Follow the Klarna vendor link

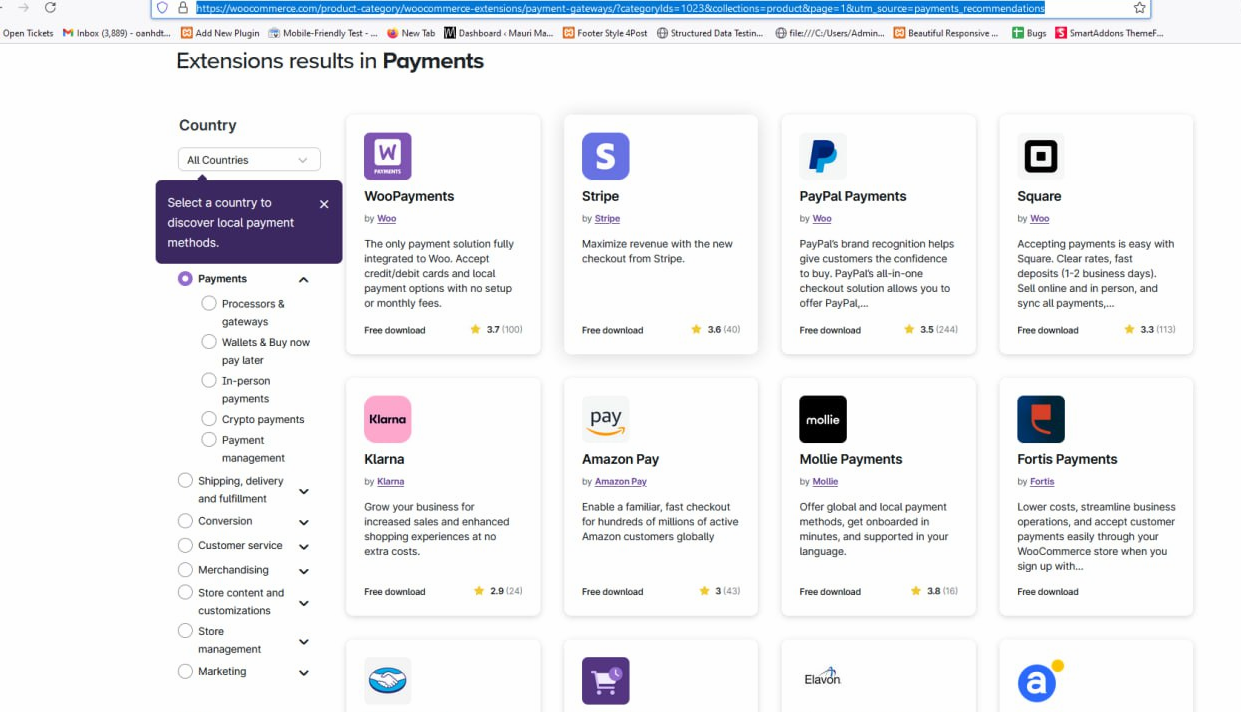pyautogui.click(x=390, y=481)
